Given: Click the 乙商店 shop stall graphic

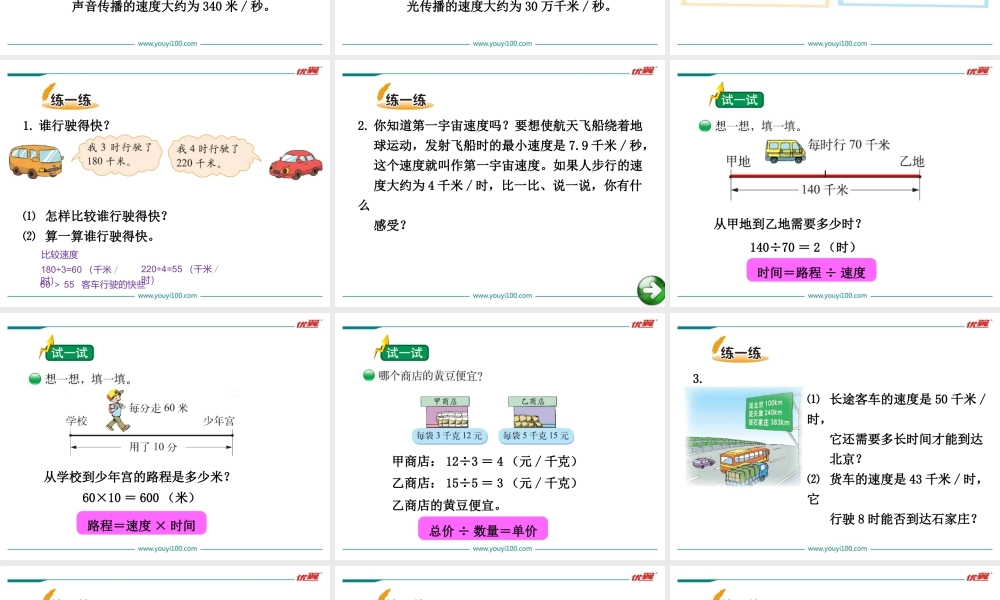Looking at the screenshot, I should (532, 412).
